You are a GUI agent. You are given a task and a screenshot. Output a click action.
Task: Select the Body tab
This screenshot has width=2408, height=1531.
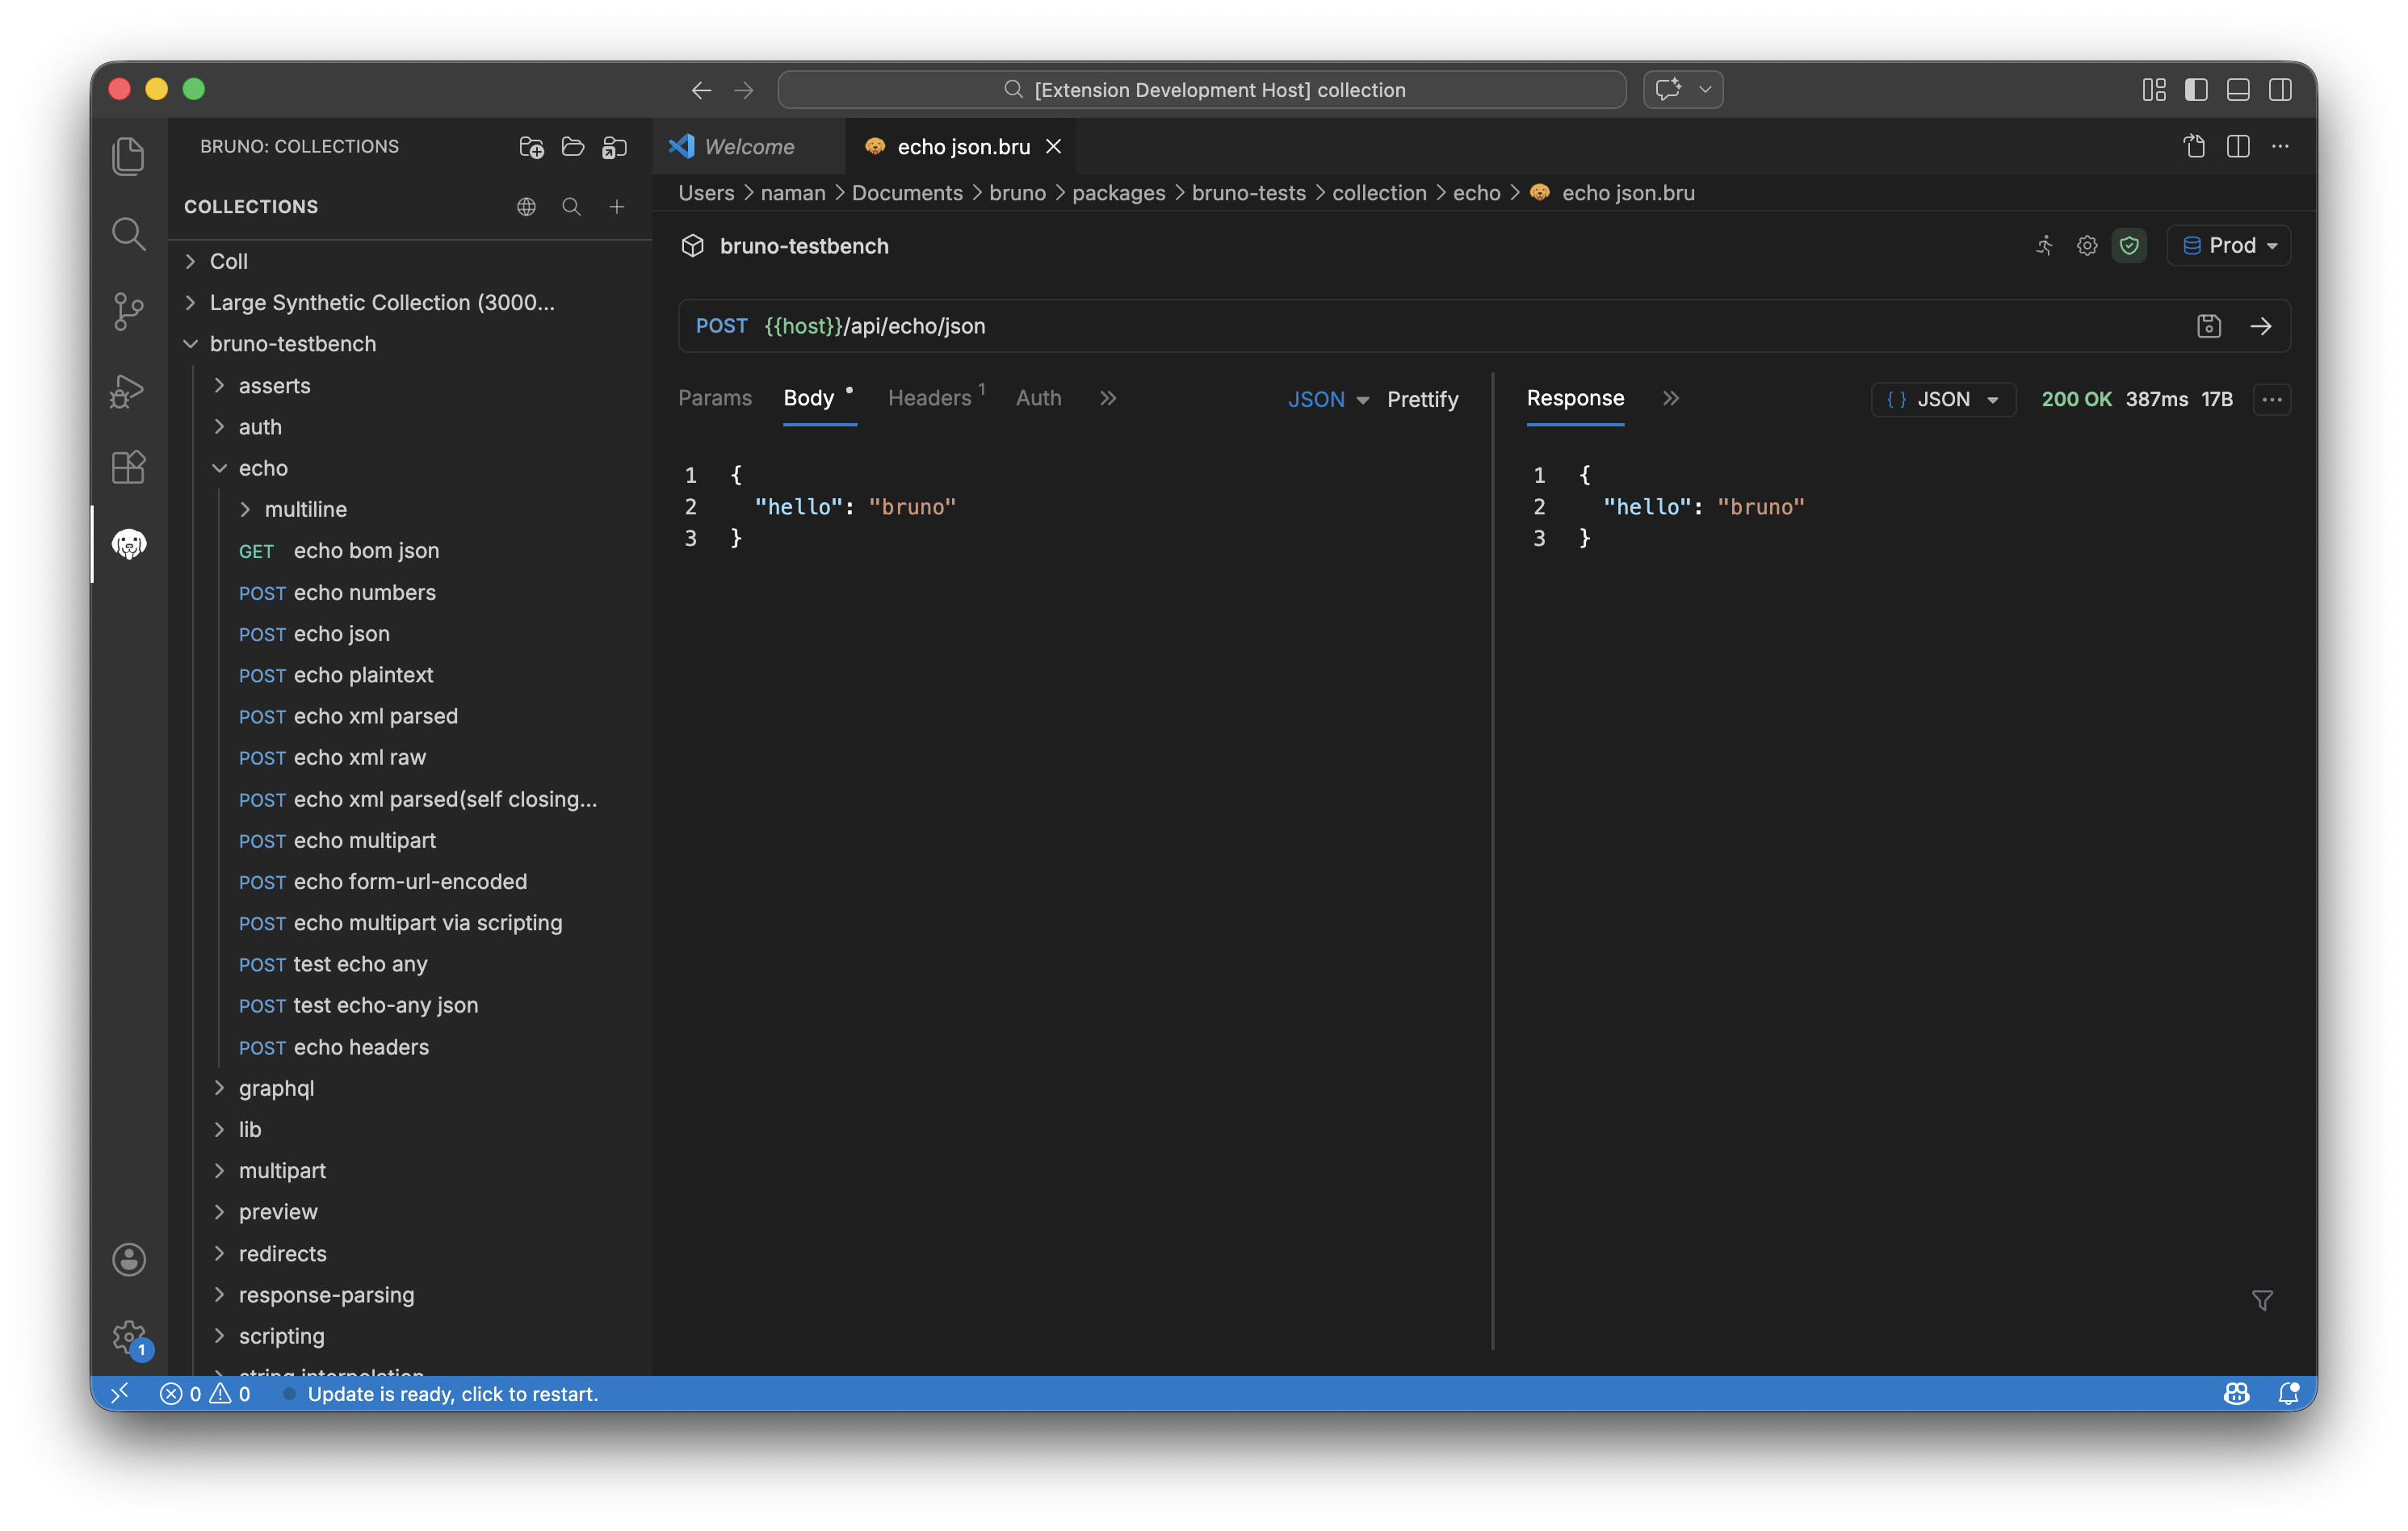click(808, 398)
